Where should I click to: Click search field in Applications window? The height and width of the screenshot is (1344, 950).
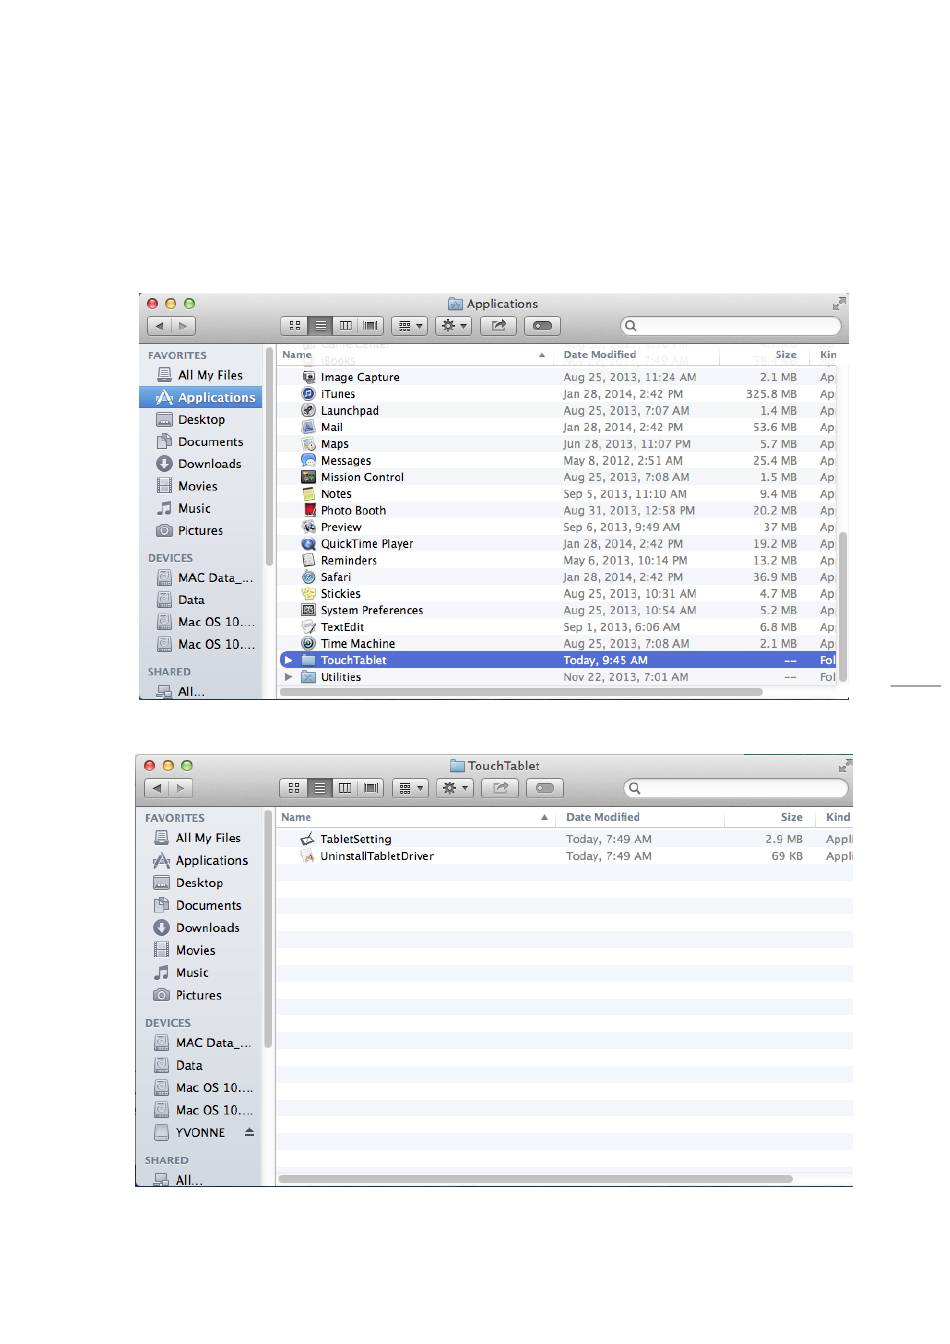coord(730,326)
